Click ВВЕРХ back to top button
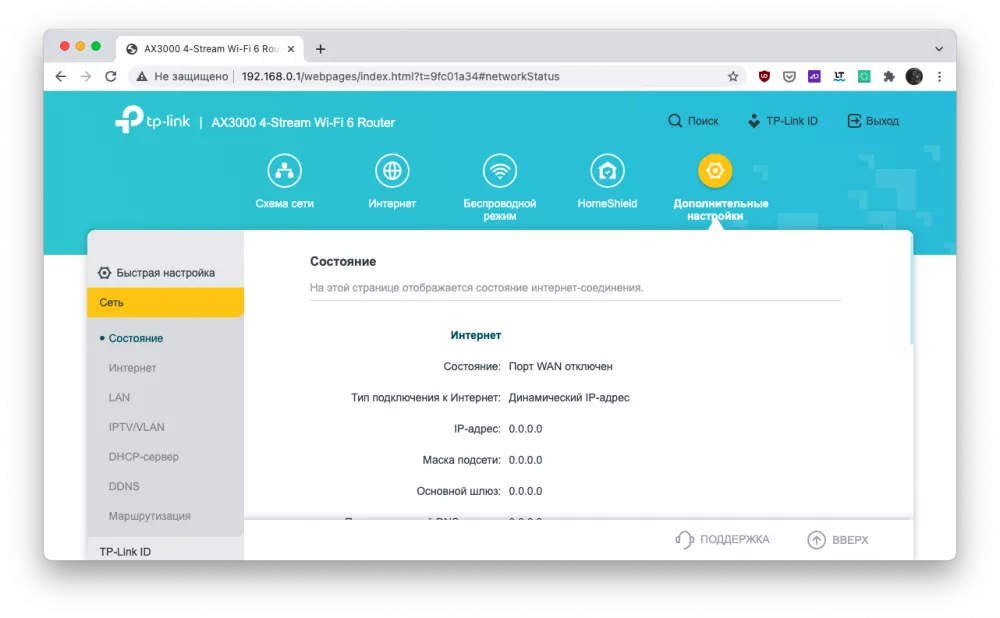Viewport: 1000px width, 618px height. (x=837, y=540)
